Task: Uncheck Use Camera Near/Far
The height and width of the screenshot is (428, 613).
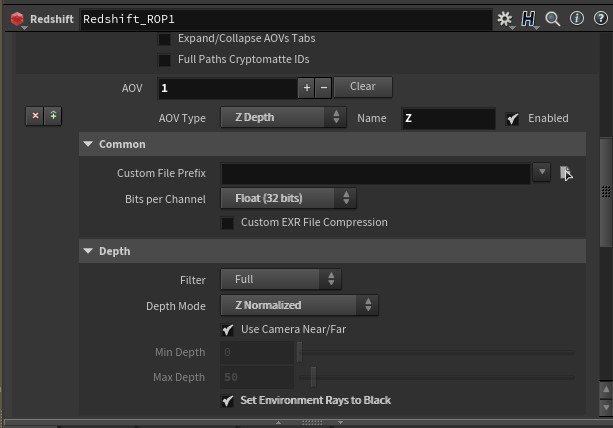Action: click(228, 329)
